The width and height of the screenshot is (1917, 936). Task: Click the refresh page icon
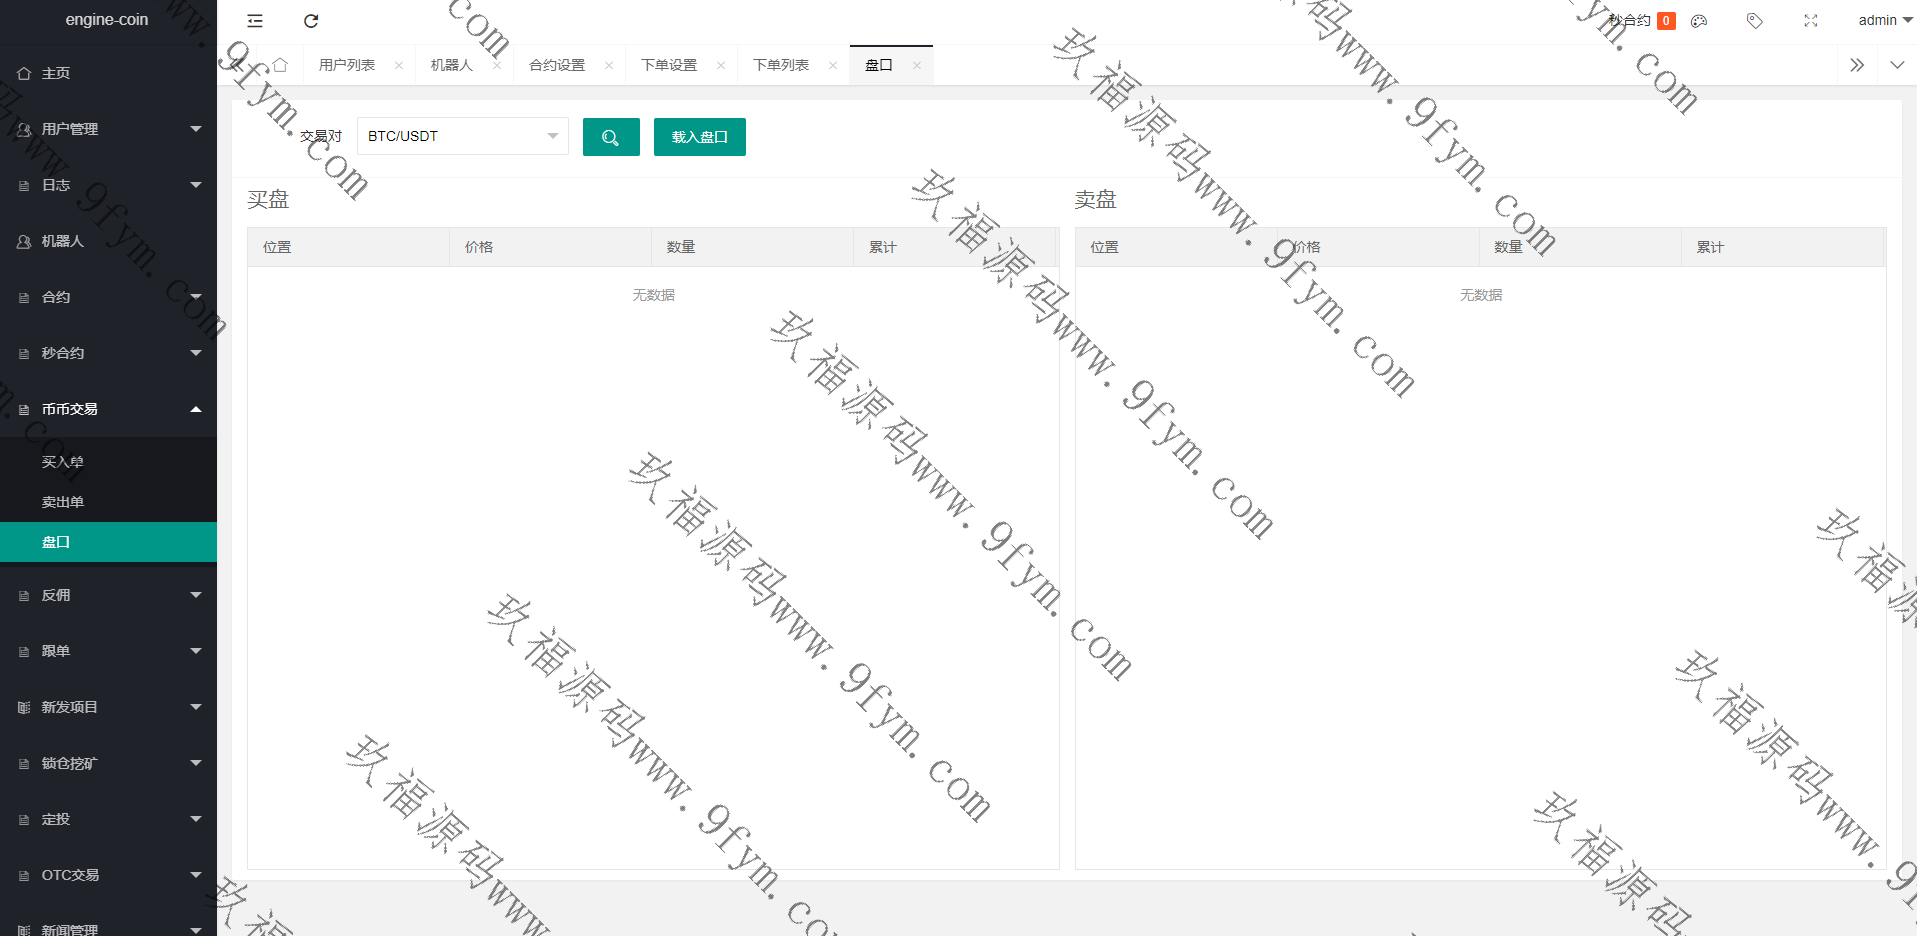[311, 21]
